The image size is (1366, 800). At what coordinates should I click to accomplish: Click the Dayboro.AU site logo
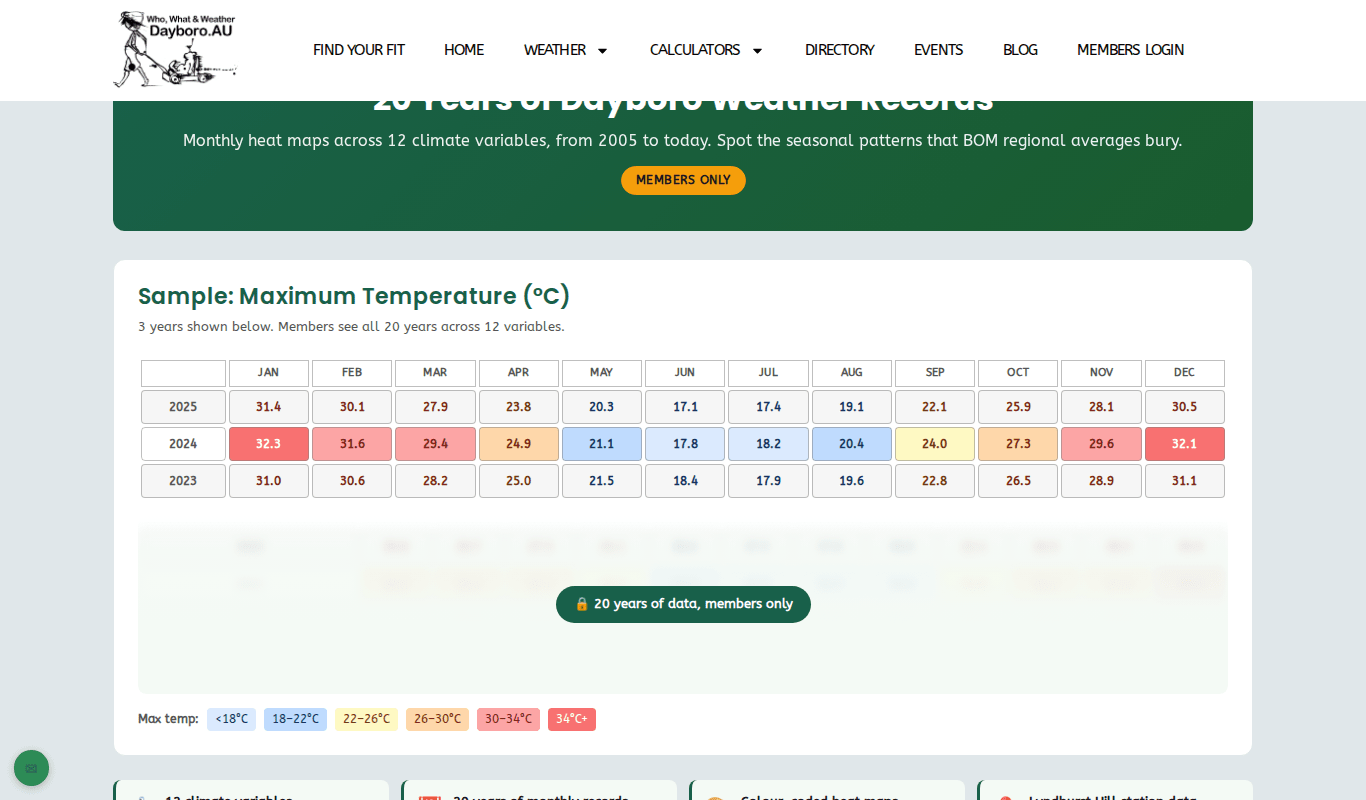(x=175, y=49)
